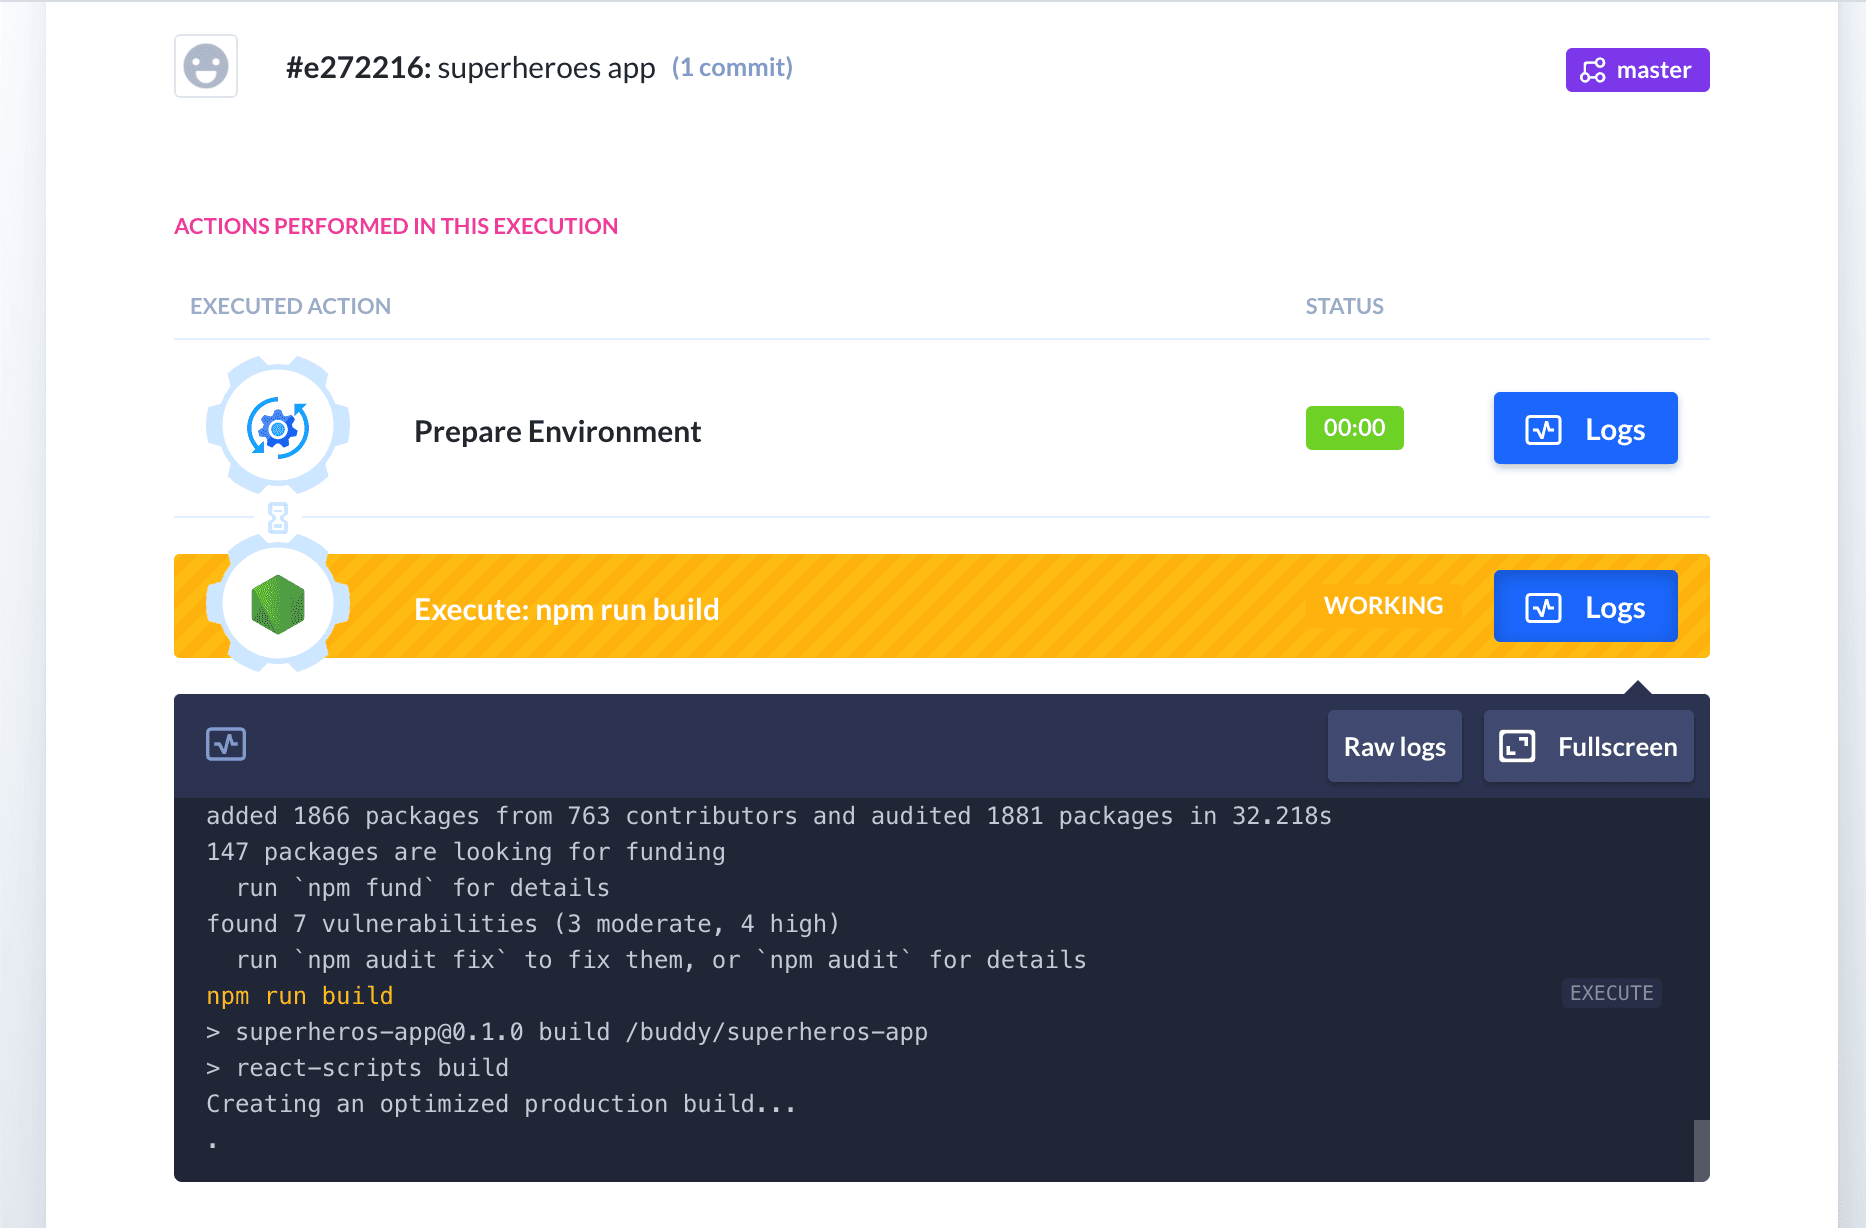Image resolution: width=1866 pixels, height=1228 pixels.
Task: Click the yellow npm run build command line
Action: click(300, 996)
